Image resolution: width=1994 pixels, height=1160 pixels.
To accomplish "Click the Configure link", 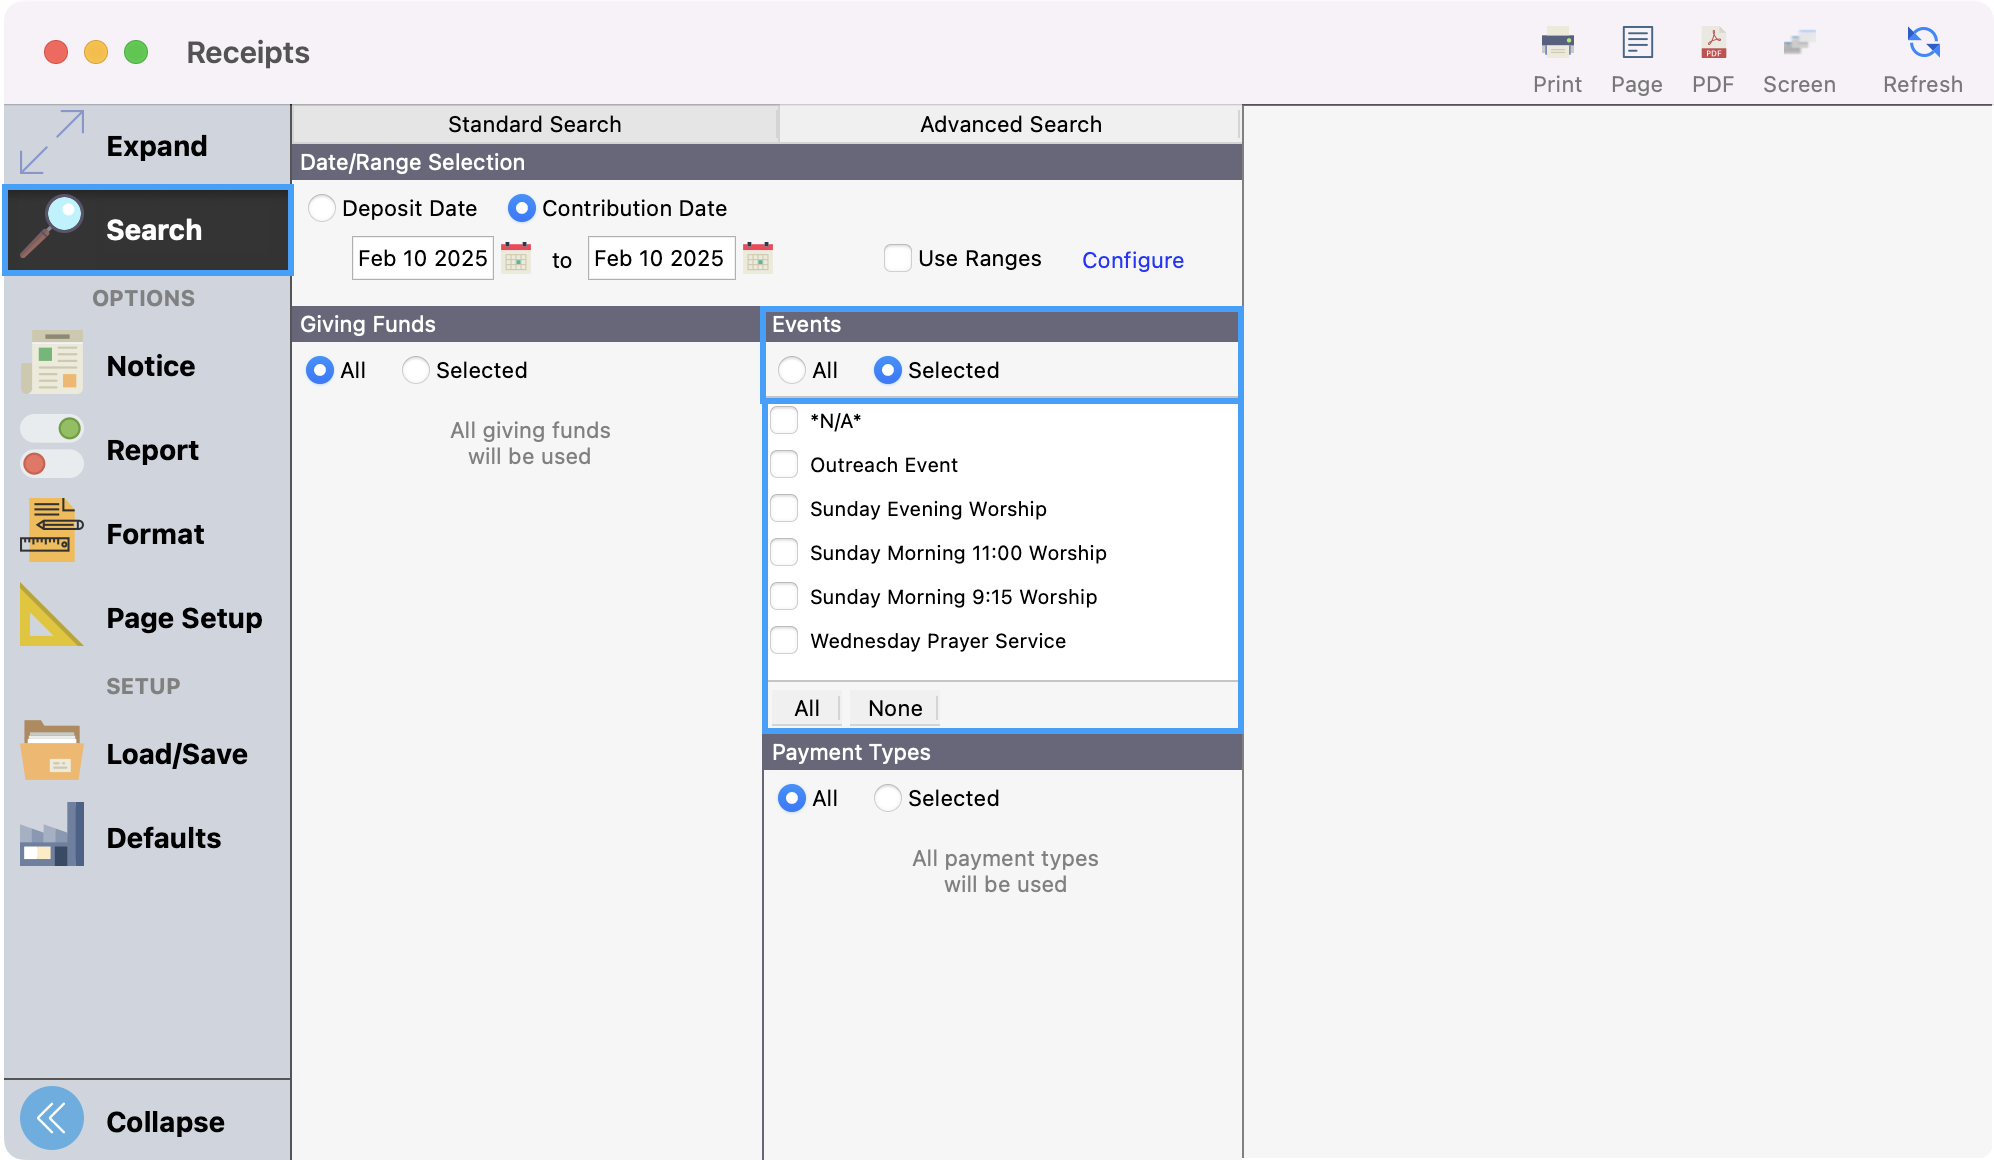I will [1132, 260].
